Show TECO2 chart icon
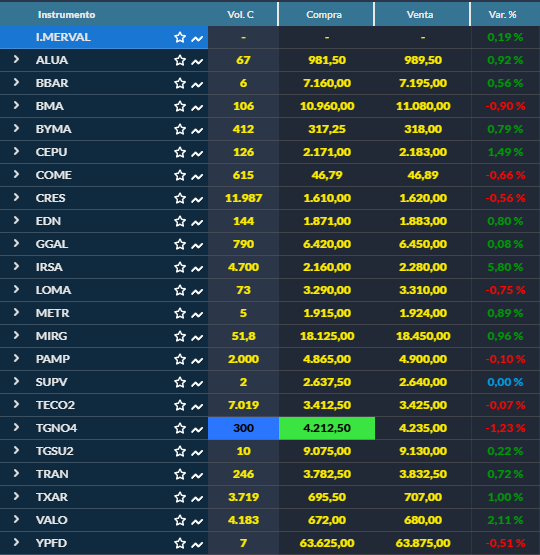The width and height of the screenshot is (540, 555). 197,406
